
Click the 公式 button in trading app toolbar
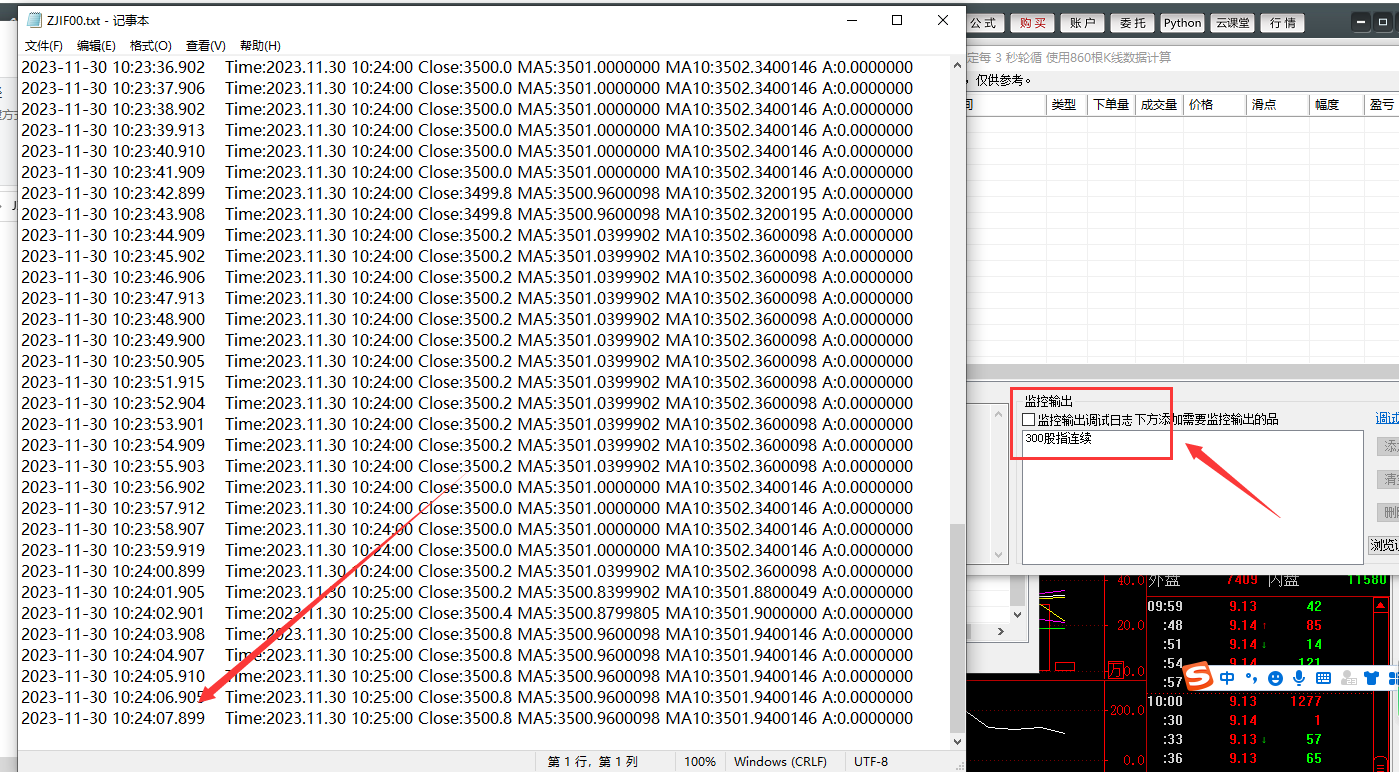click(983, 23)
